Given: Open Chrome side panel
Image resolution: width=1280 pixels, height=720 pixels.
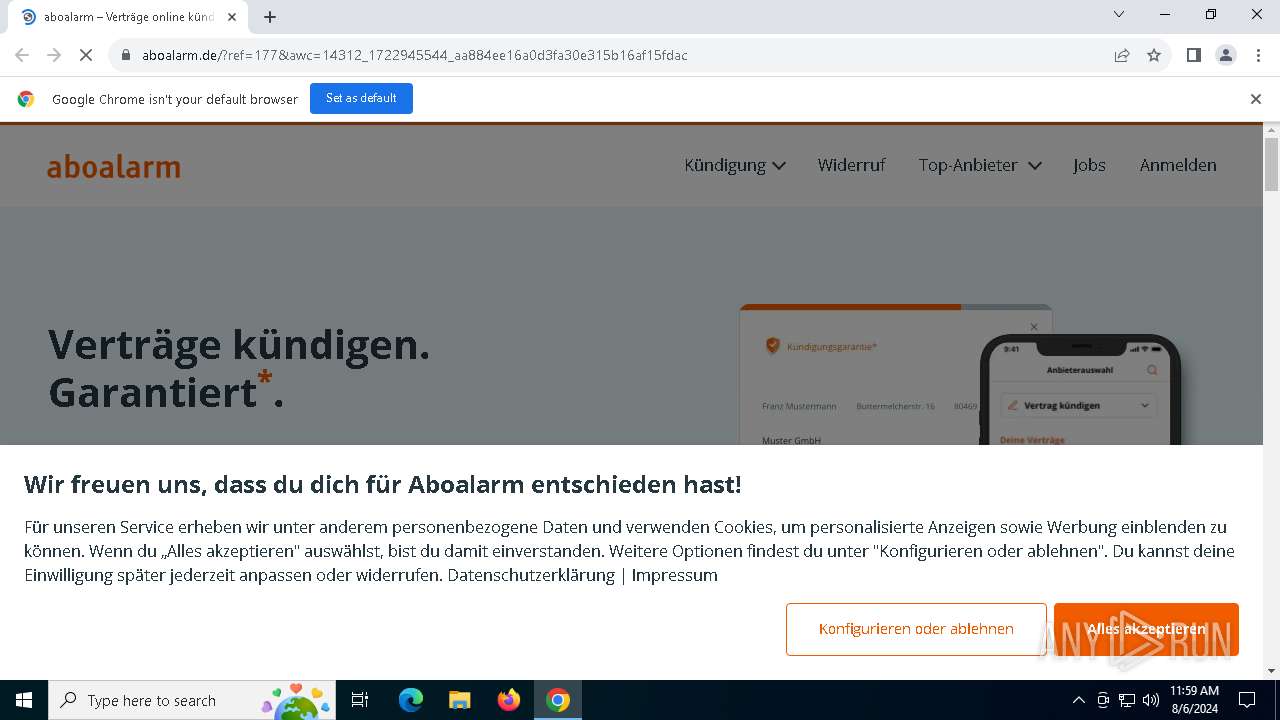Looking at the screenshot, I should (1193, 55).
